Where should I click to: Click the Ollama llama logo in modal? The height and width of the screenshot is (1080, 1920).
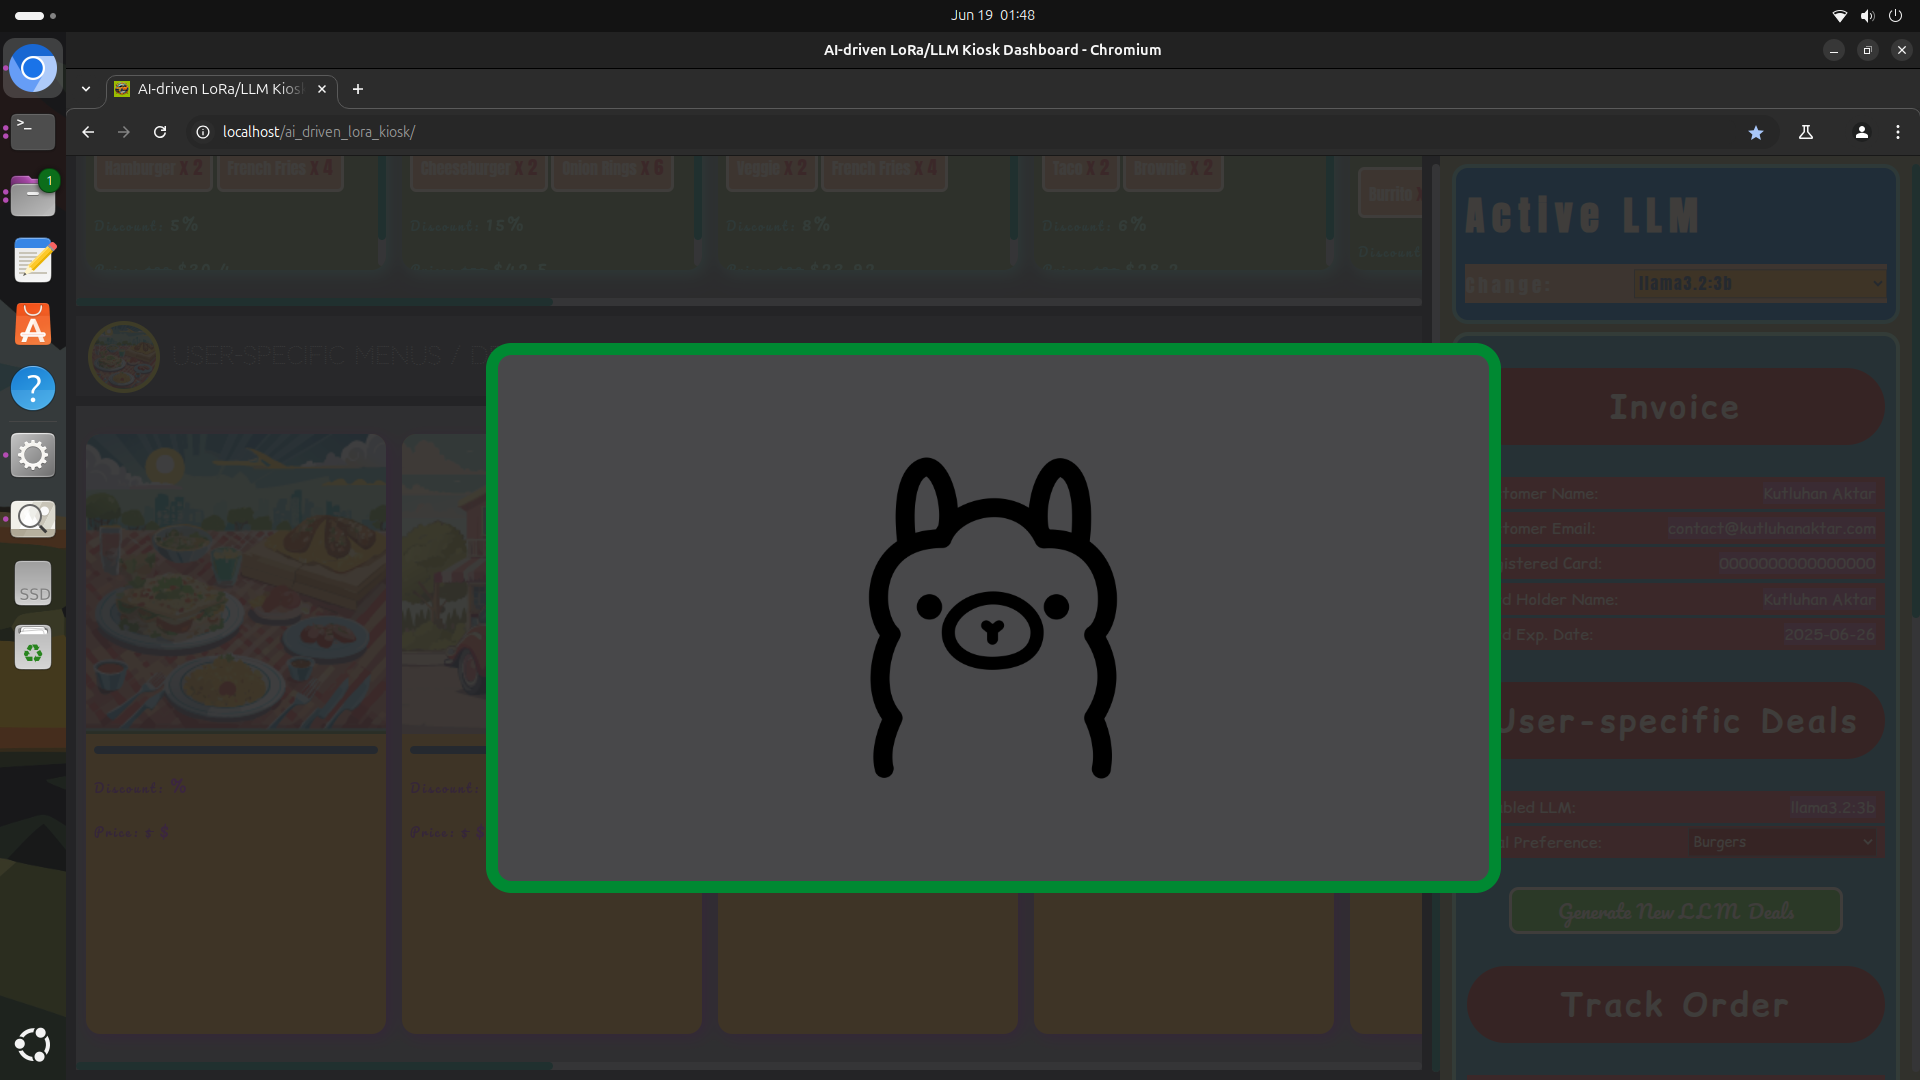point(992,617)
